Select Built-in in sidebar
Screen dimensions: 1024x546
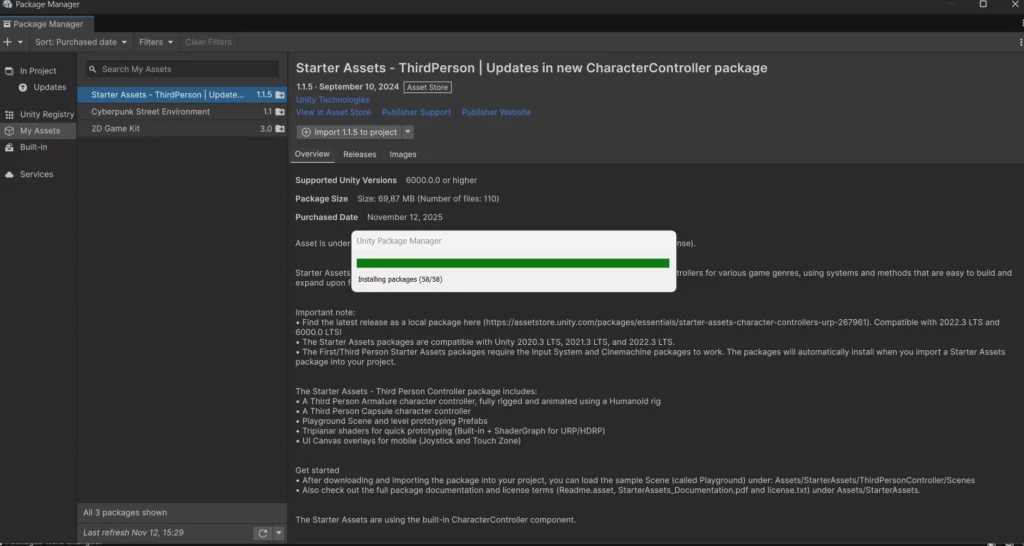tap(33, 147)
